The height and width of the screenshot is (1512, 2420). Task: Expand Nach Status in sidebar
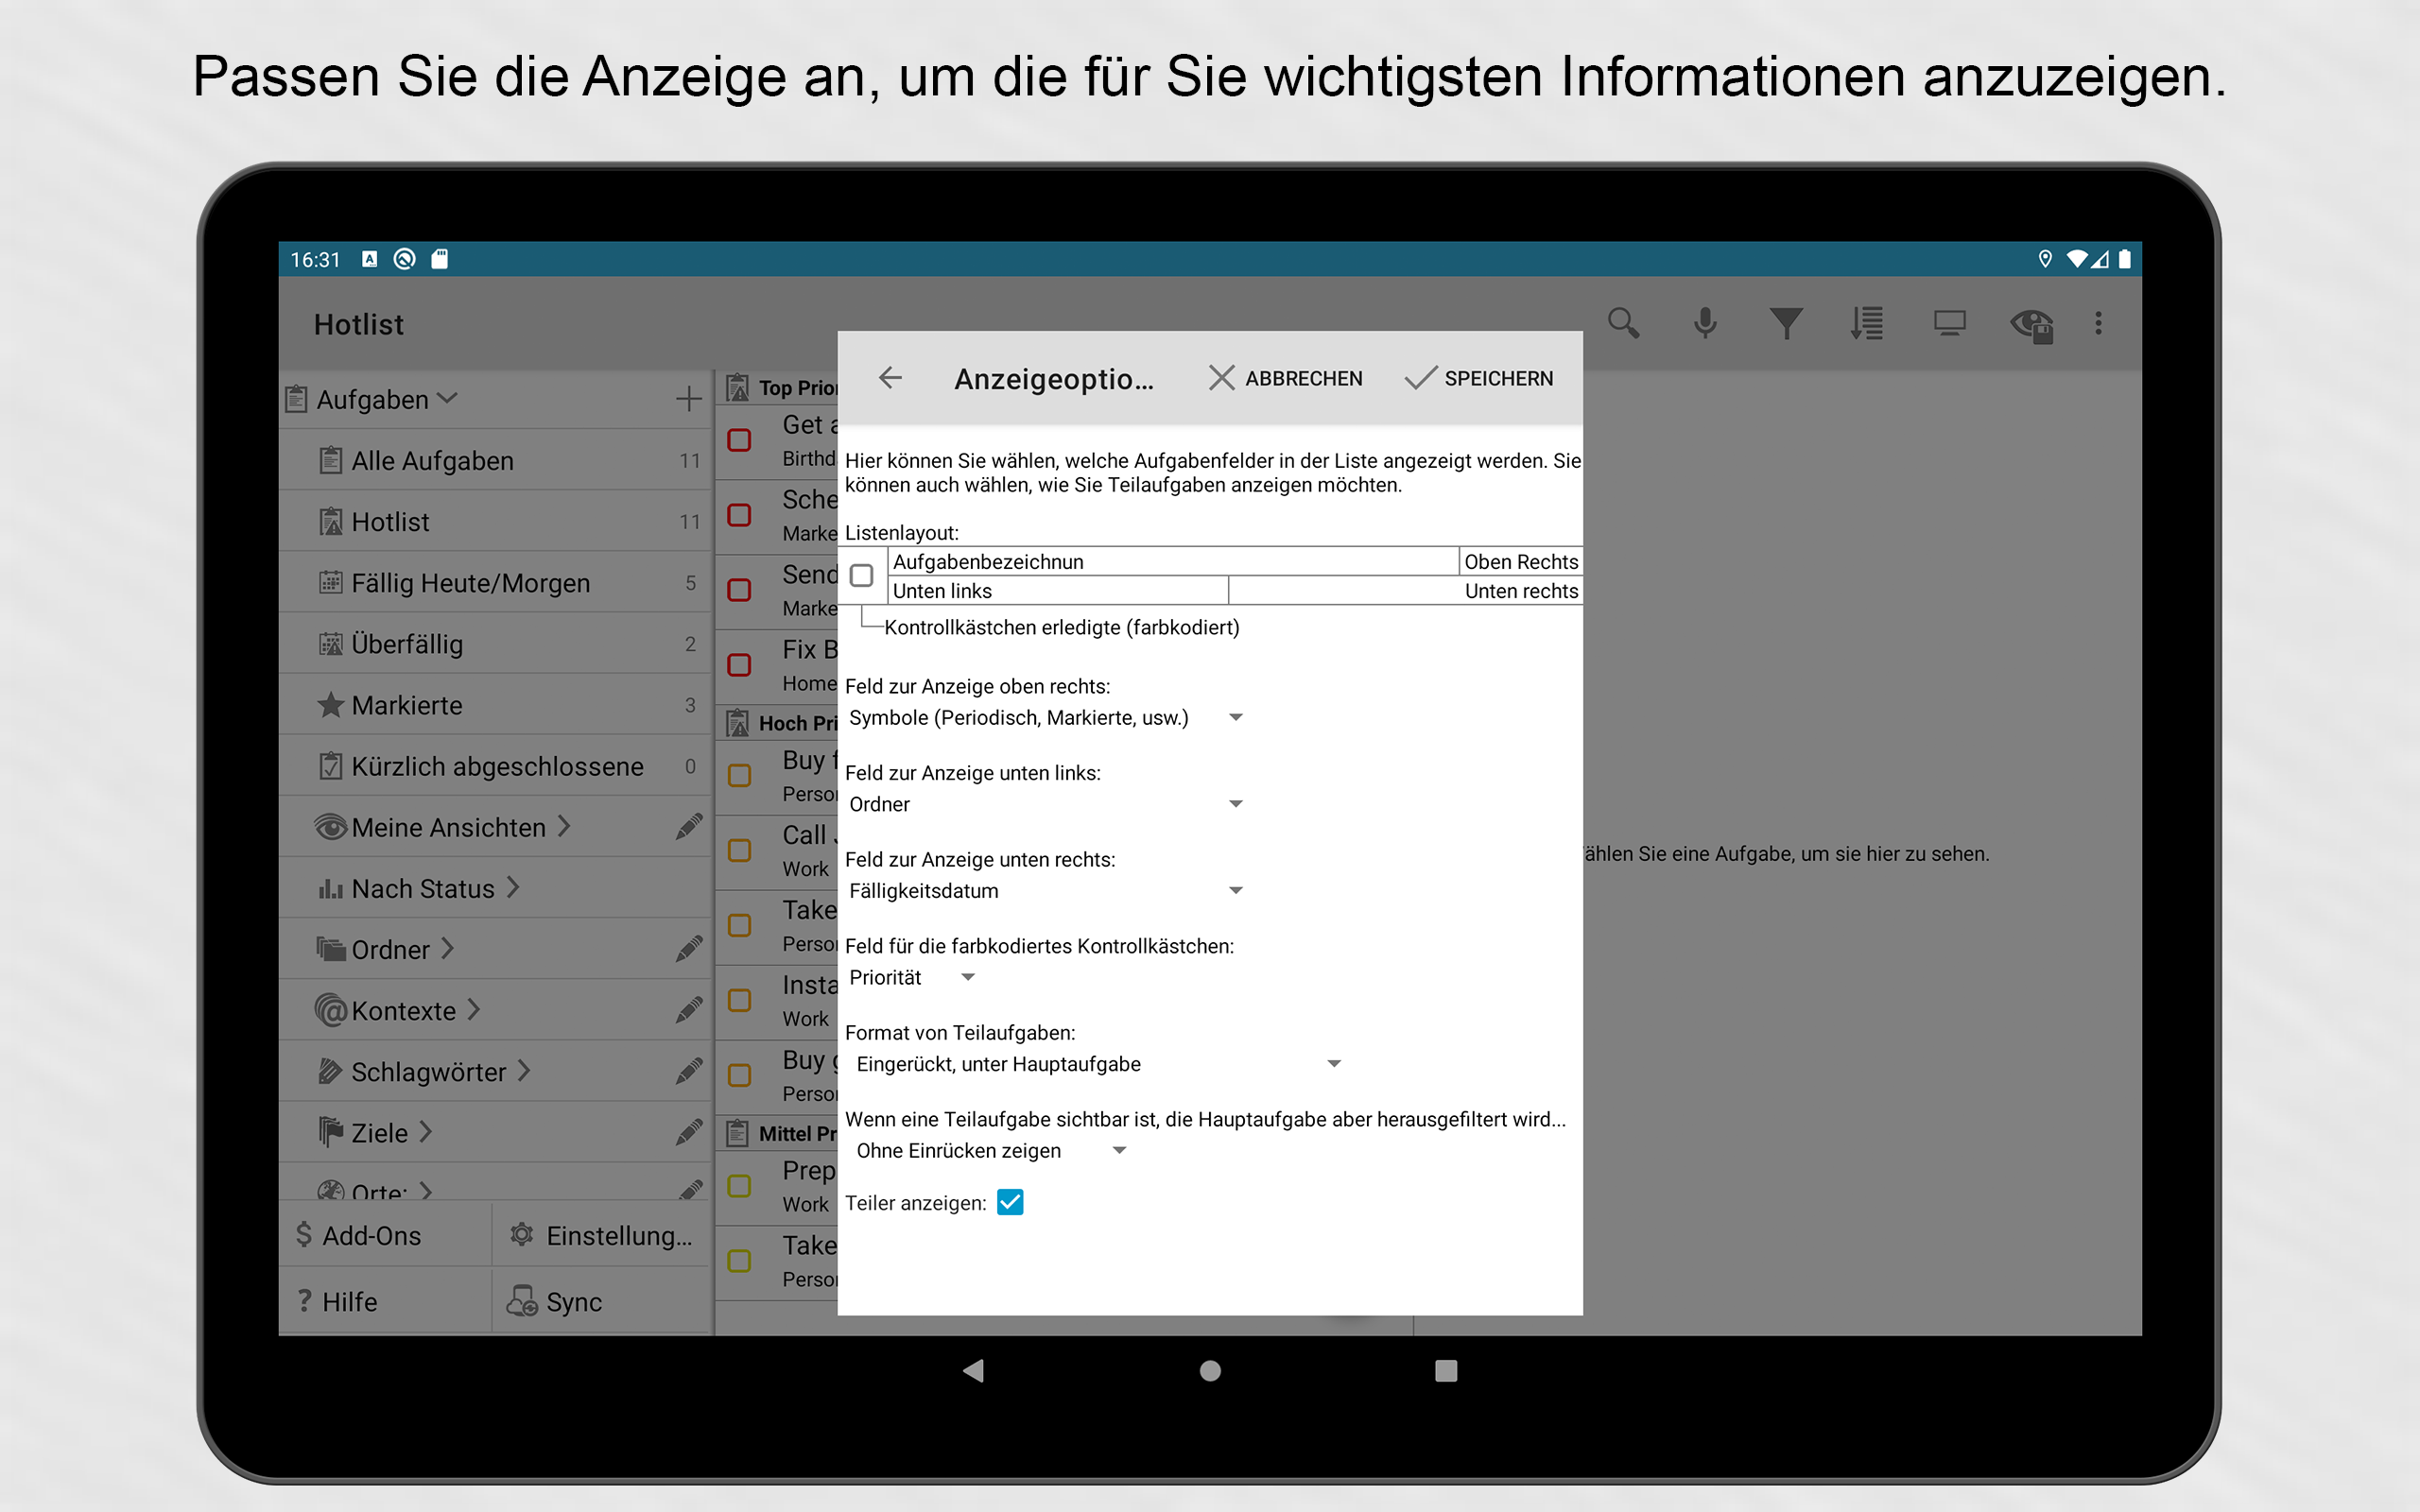tap(512, 888)
